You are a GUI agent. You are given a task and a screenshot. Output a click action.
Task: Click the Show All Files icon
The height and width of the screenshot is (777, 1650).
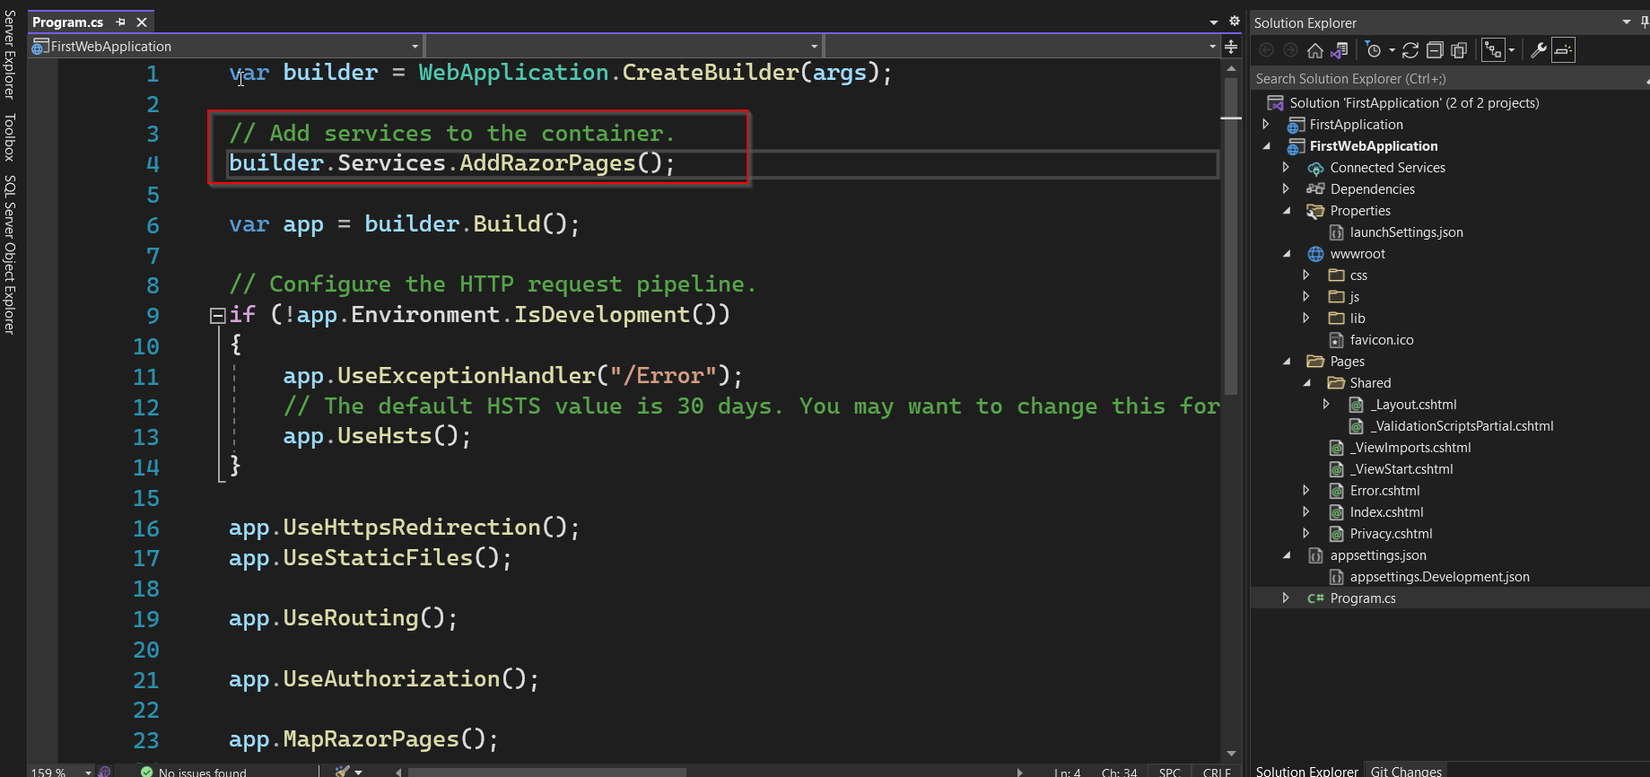1459,50
